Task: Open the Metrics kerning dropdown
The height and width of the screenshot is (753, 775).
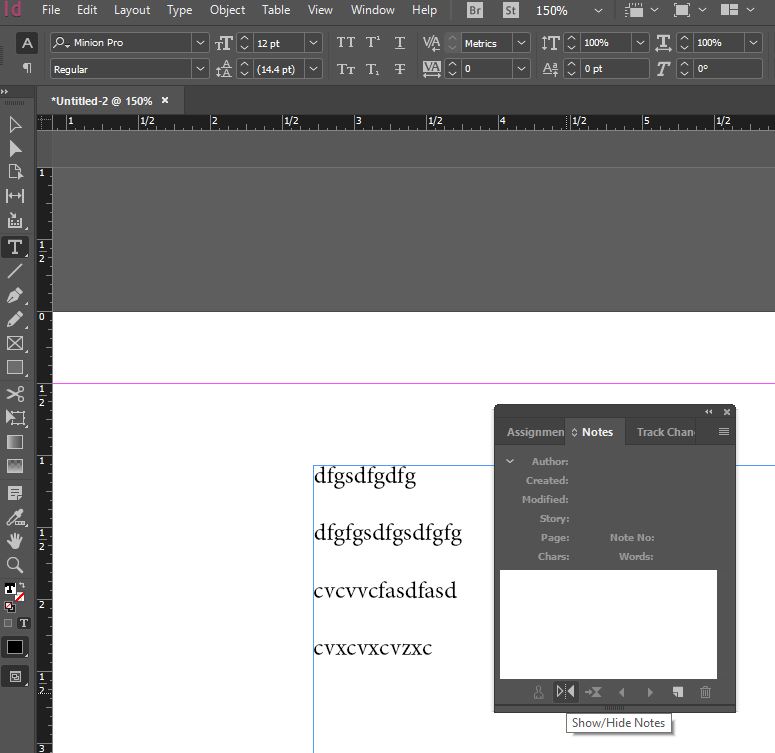Action: pos(521,43)
